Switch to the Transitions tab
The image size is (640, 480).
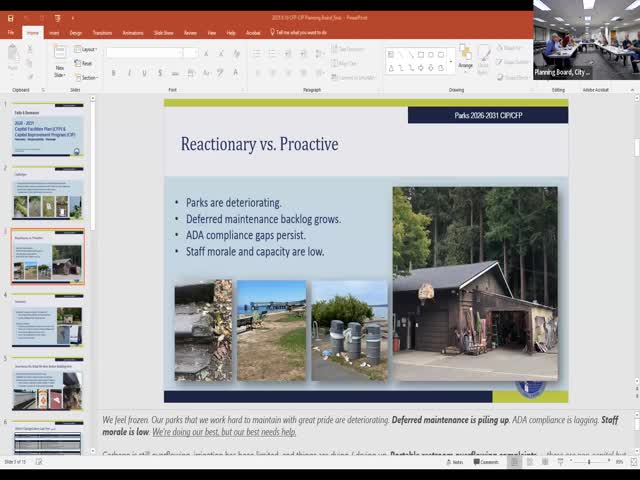[x=102, y=33]
